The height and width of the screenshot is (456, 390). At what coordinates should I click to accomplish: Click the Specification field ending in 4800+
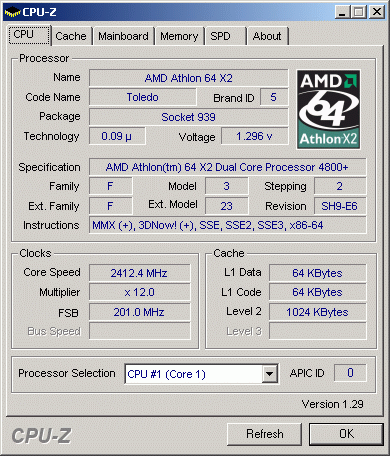tap(227, 167)
